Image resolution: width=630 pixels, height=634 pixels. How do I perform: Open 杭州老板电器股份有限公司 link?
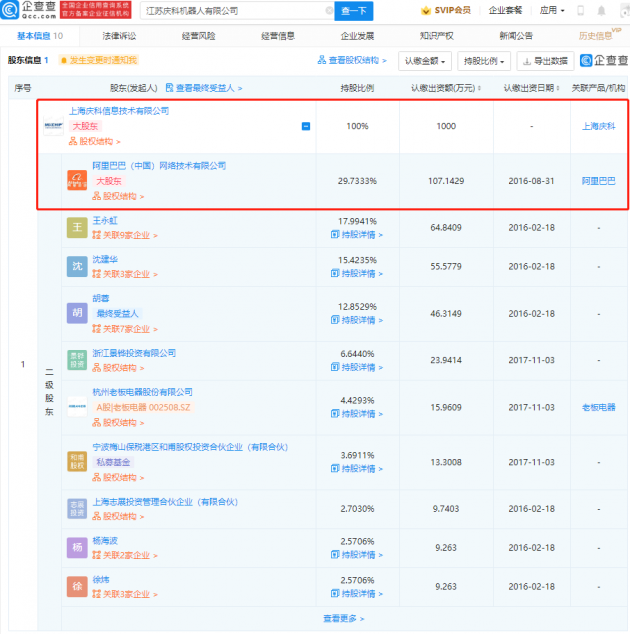pyautogui.click(x=142, y=392)
